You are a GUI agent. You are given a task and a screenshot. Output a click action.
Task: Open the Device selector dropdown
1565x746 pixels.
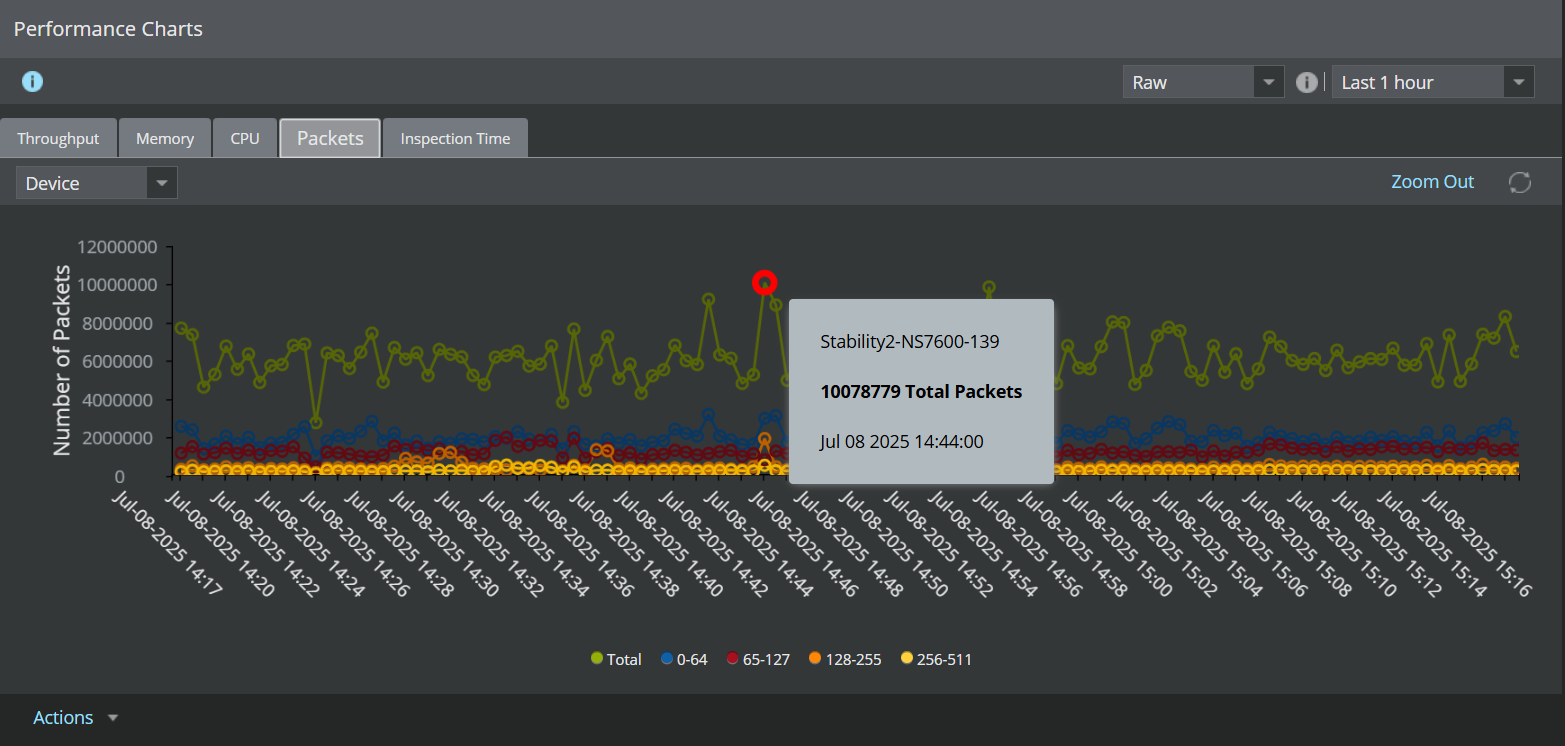(97, 183)
